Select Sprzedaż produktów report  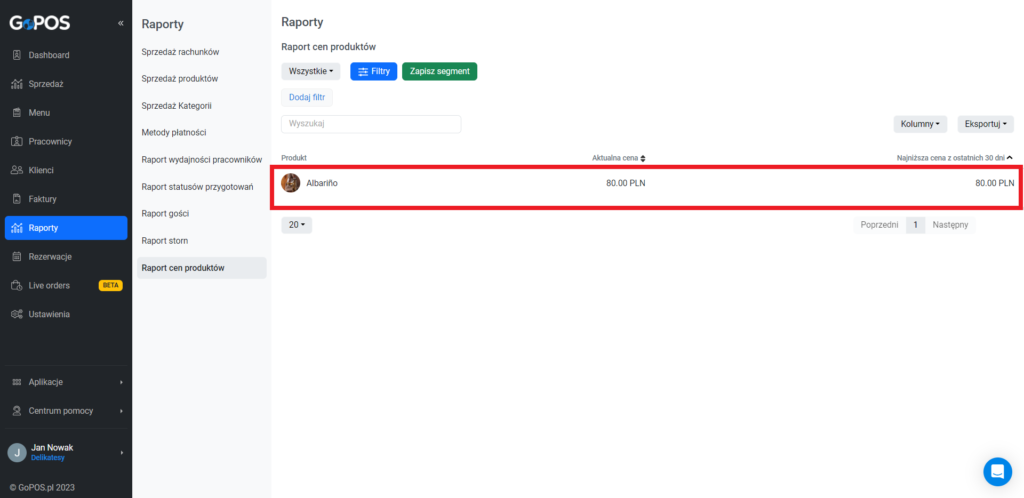click(180, 78)
